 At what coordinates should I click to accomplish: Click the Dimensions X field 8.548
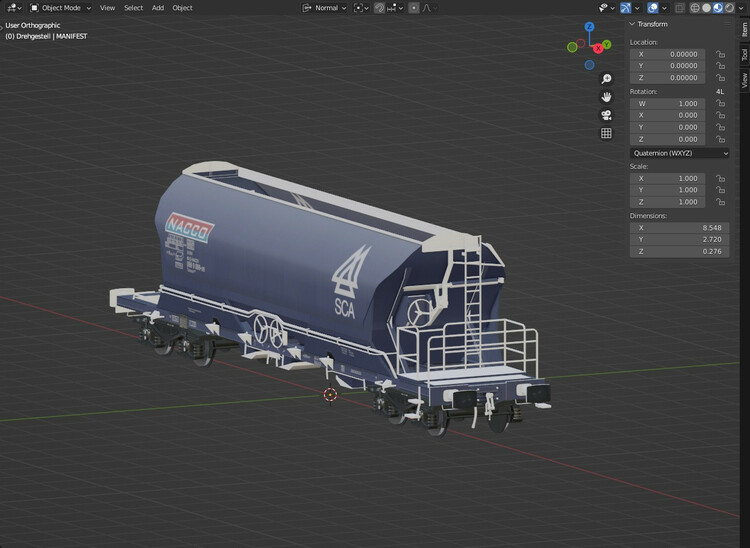[680, 228]
